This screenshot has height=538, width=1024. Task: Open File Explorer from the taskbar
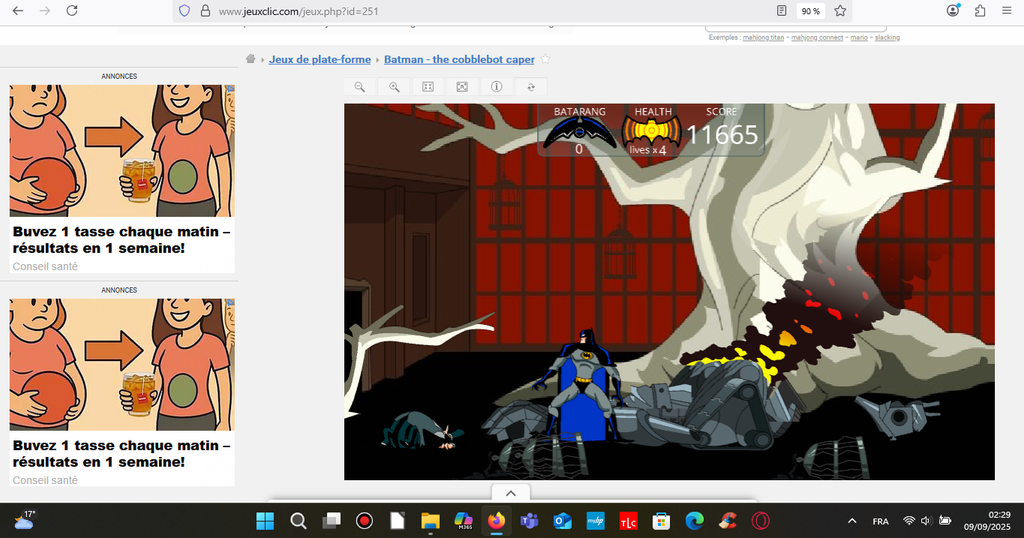point(430,521)
